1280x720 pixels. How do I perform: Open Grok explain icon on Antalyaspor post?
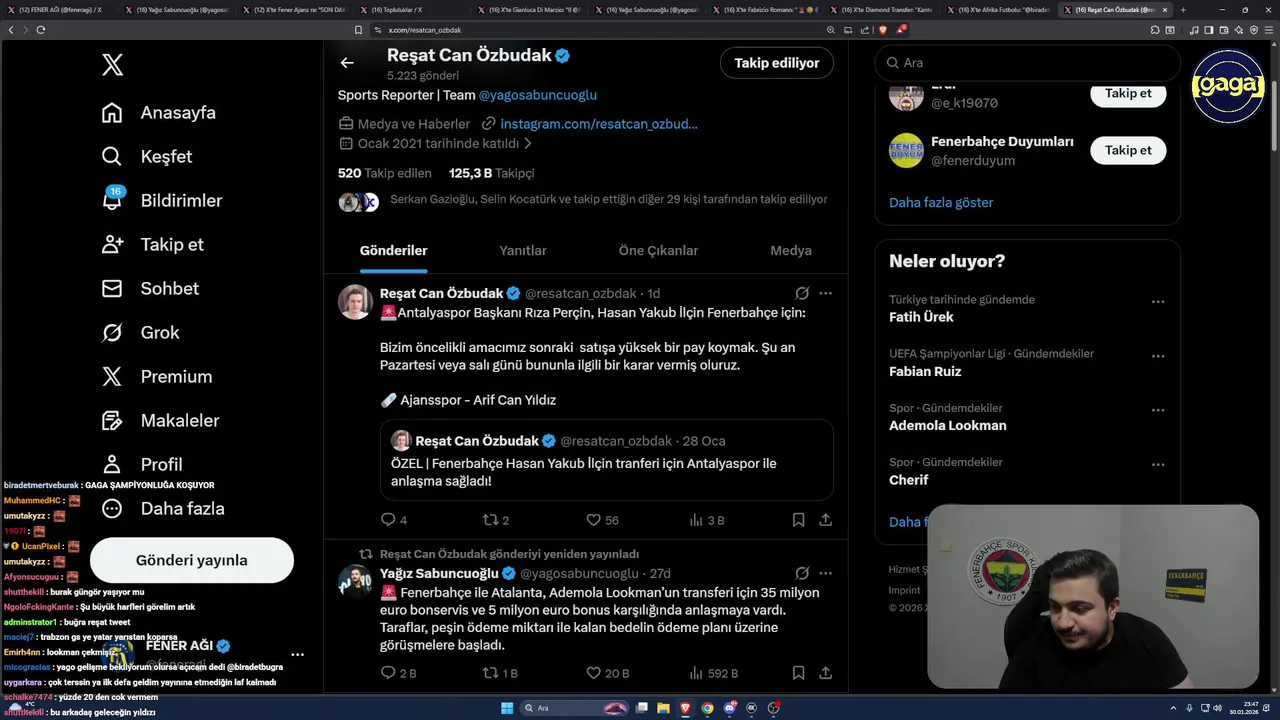pyautogui.click(x=802, y=293)
